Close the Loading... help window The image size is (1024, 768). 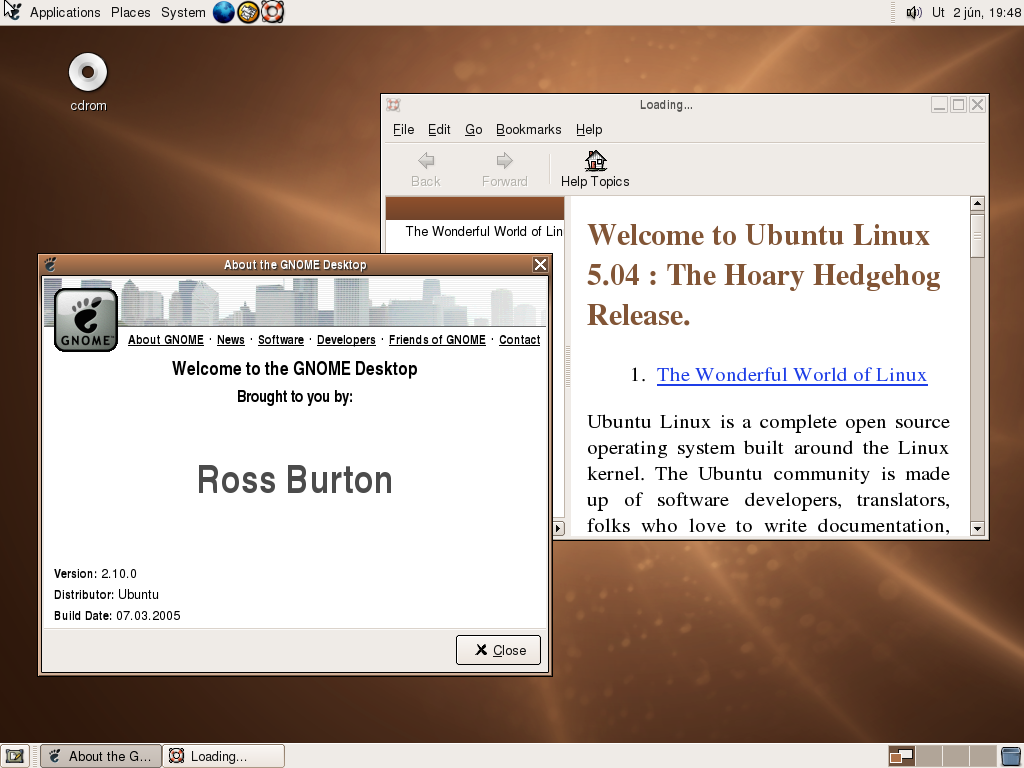977,104
